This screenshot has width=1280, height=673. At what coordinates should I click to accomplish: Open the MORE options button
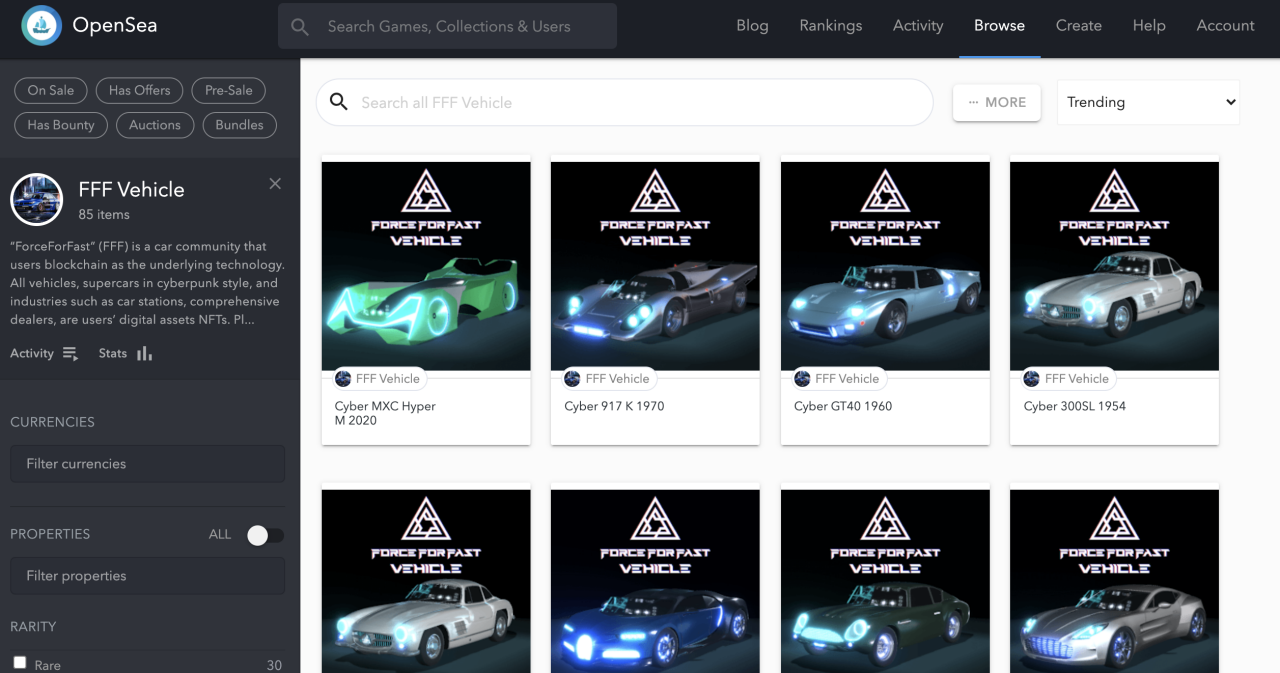click(x=997, y=102)
